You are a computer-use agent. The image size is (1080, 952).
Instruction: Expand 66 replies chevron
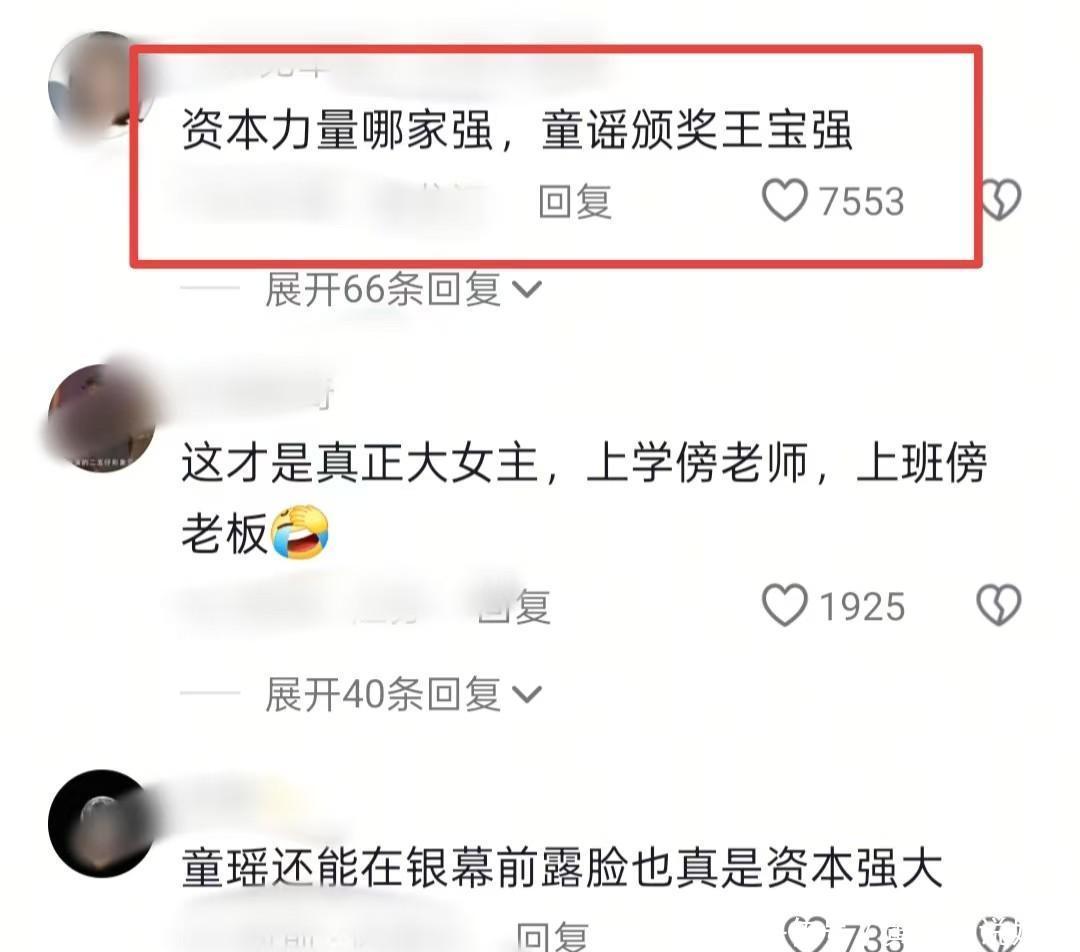tap(527, 289)
